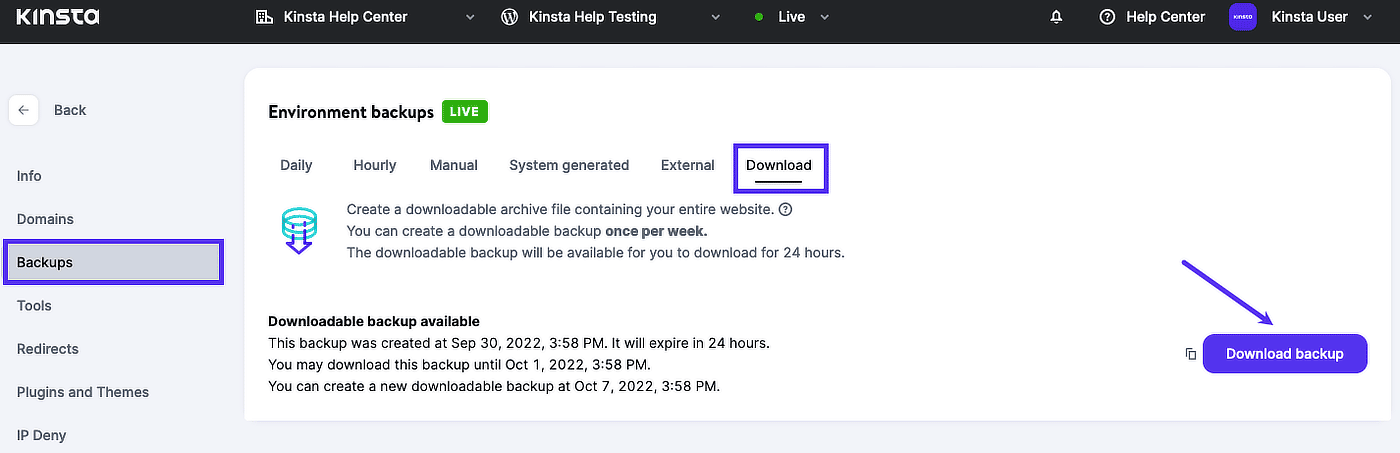
Task: Click the Kinsta User name text
Action: pos(1310,17)
